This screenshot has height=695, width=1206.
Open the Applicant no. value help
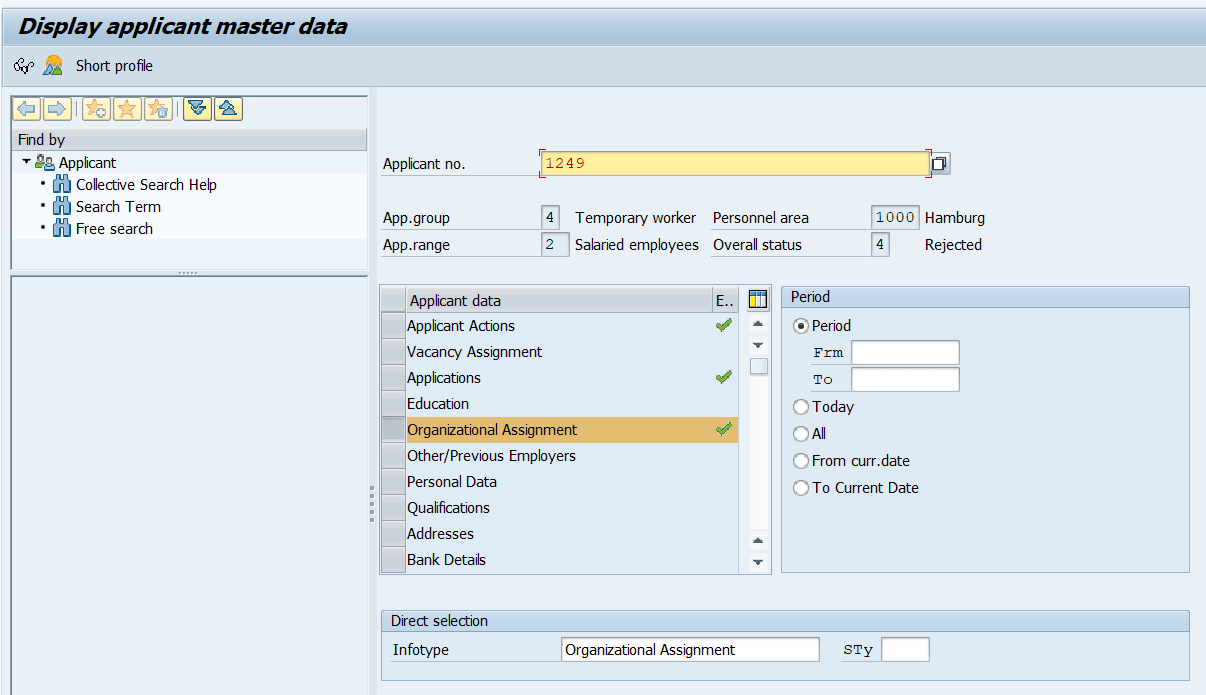[937, 162]
